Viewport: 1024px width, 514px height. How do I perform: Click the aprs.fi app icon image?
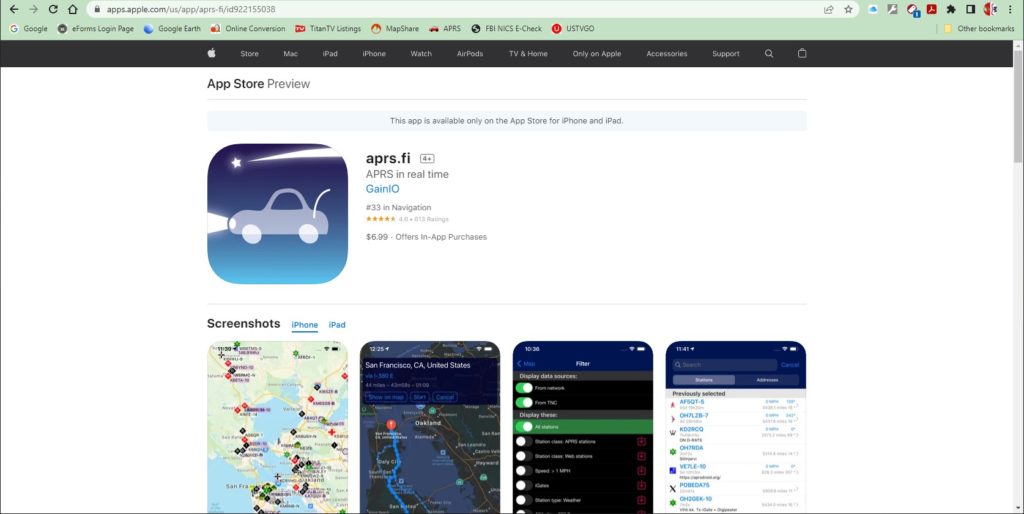click(x=278, y=214)
